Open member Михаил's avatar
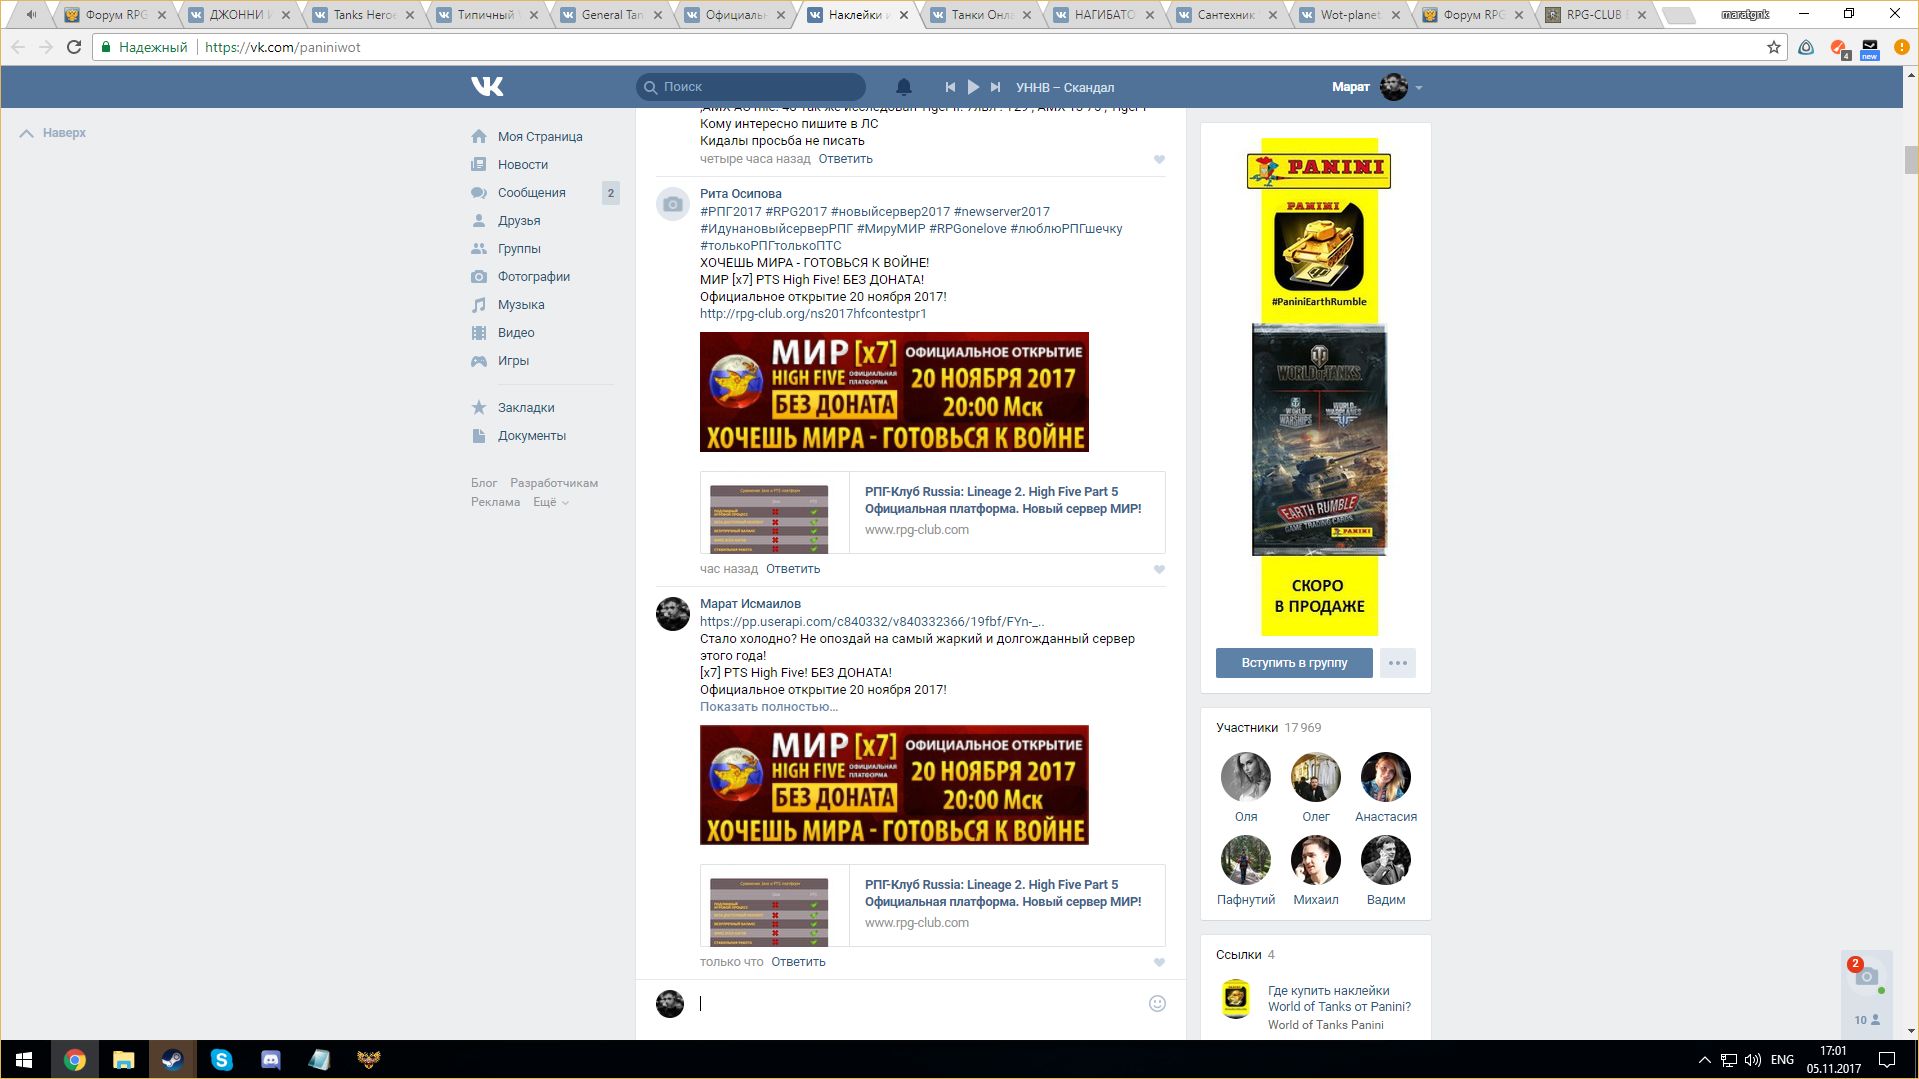This screenshot has width=1919, height=1079. tap(1316, 860)
